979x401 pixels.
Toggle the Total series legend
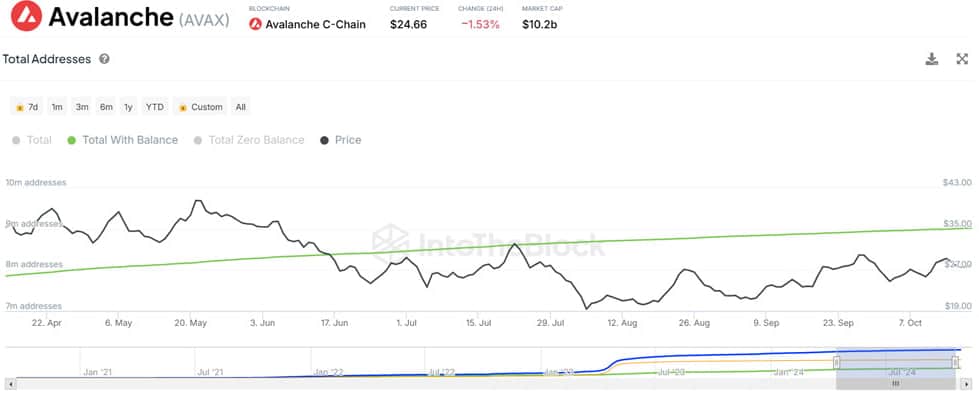pos(32,140)
